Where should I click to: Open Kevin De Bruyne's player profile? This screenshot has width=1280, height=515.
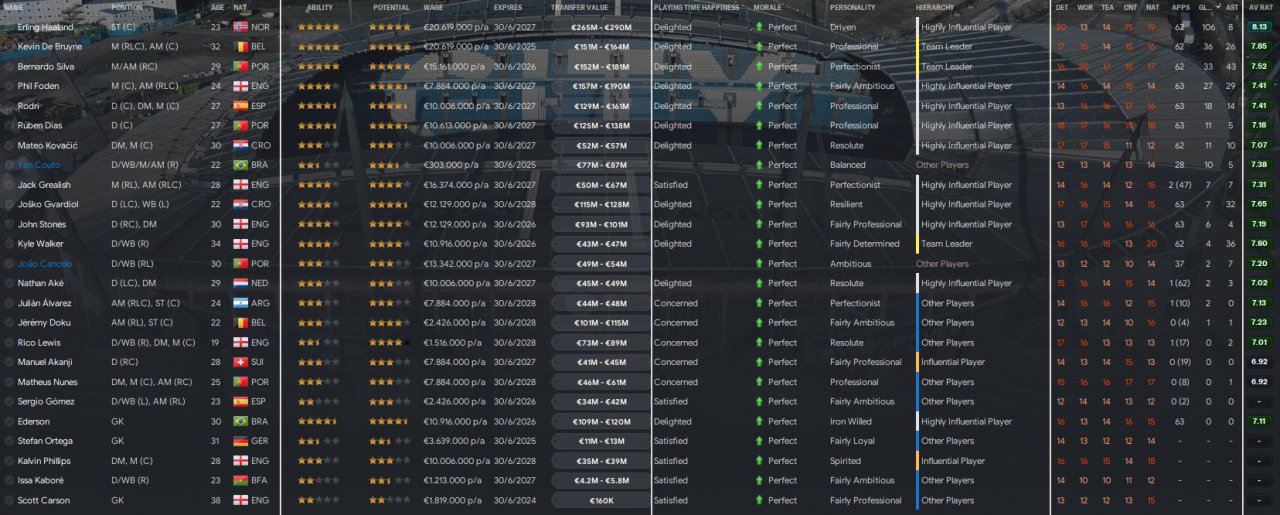point(50,46)
